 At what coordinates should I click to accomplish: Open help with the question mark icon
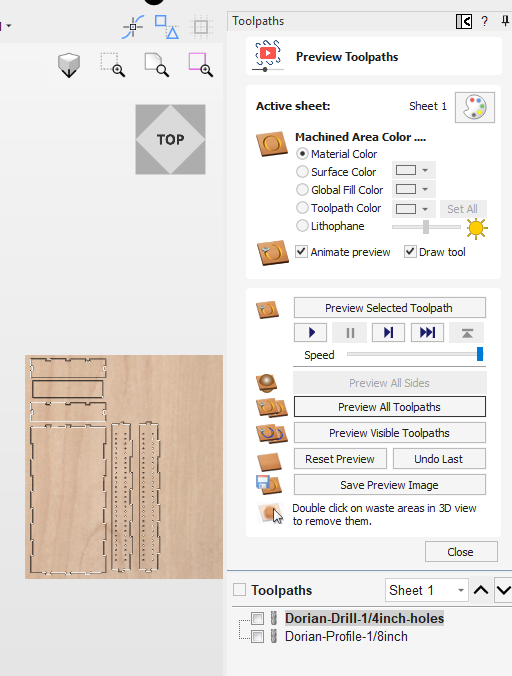pyautogui.click(x=484, y=21)
